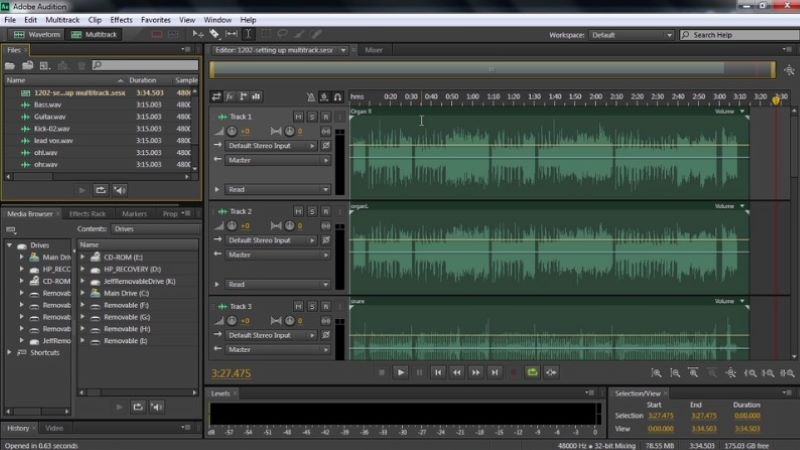Open file icon in Files panel
This screenshot has height=450, width=800.
(x=10, y=65)
